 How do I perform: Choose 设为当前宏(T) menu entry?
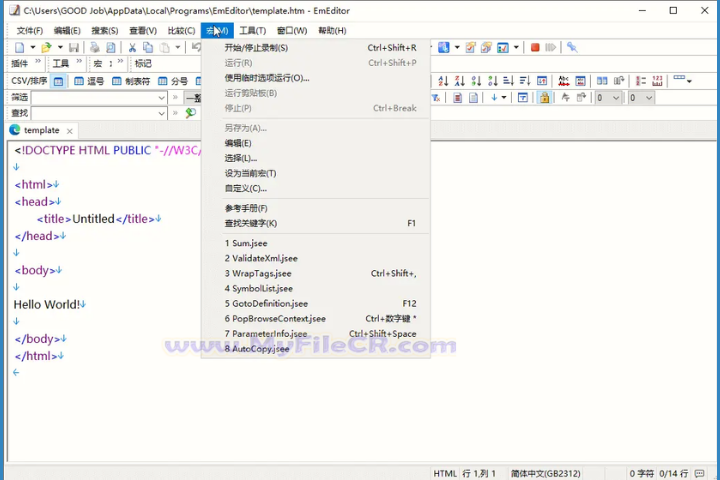pyautogui.click(x=316, y=174)
